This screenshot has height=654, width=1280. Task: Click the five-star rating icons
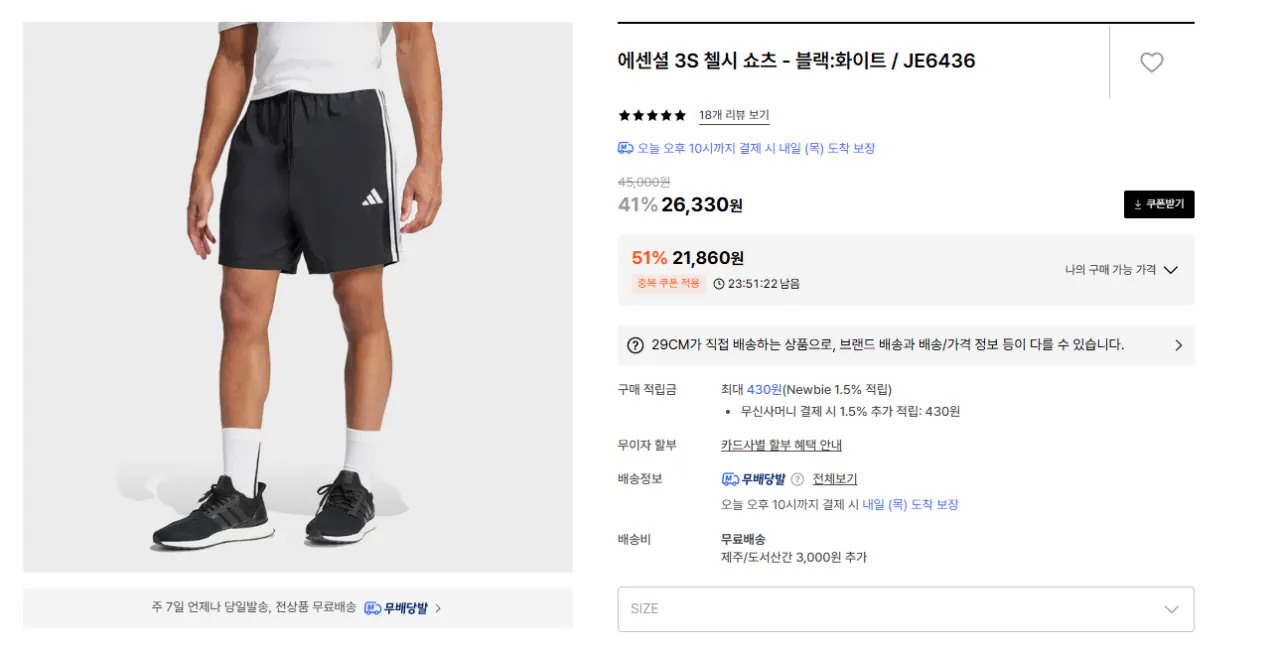click(651, 115)
